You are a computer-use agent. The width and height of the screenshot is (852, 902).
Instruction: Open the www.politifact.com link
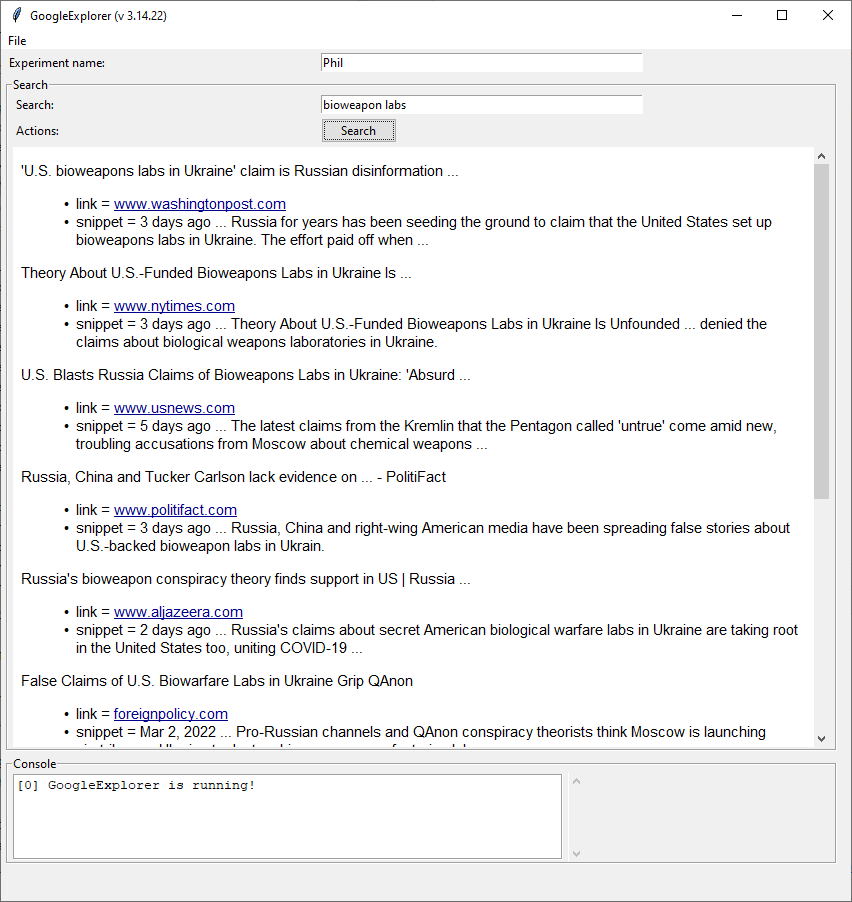(175, 510)
